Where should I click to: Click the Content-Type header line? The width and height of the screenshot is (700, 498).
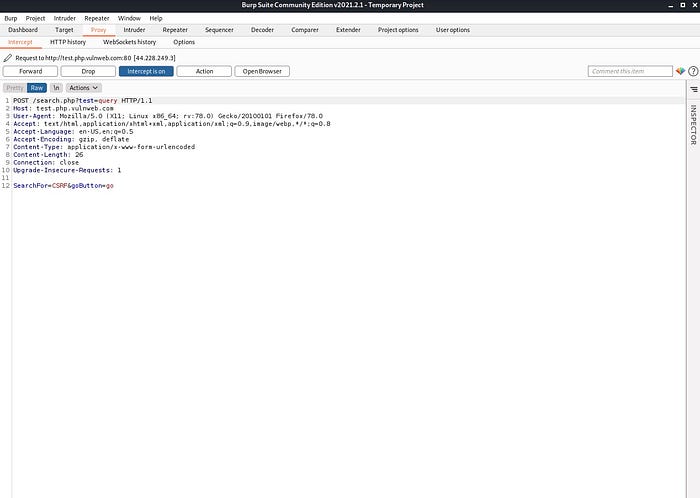coord(104,147)
